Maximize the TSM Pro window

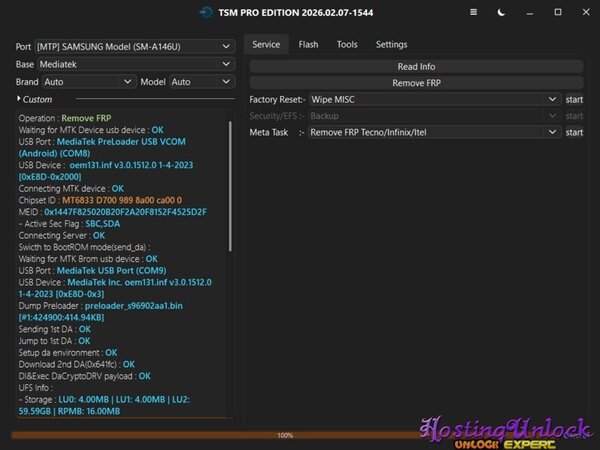558,12
